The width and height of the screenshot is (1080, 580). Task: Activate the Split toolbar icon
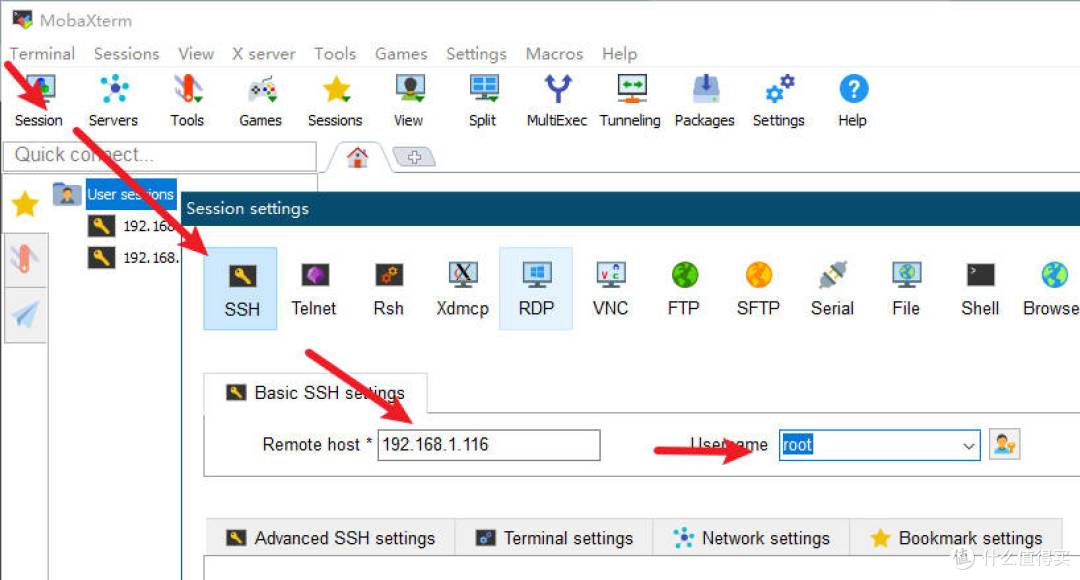pyautogui.click(x=483, y=101)
